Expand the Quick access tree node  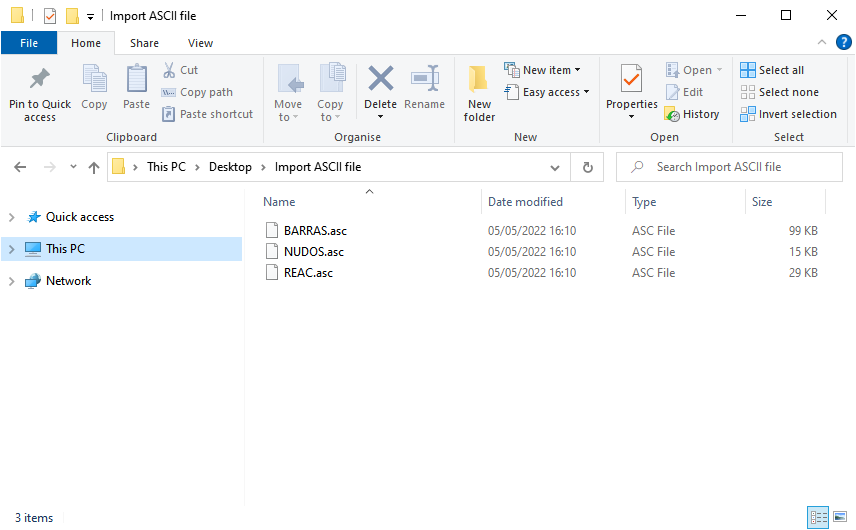click(12, 217)
